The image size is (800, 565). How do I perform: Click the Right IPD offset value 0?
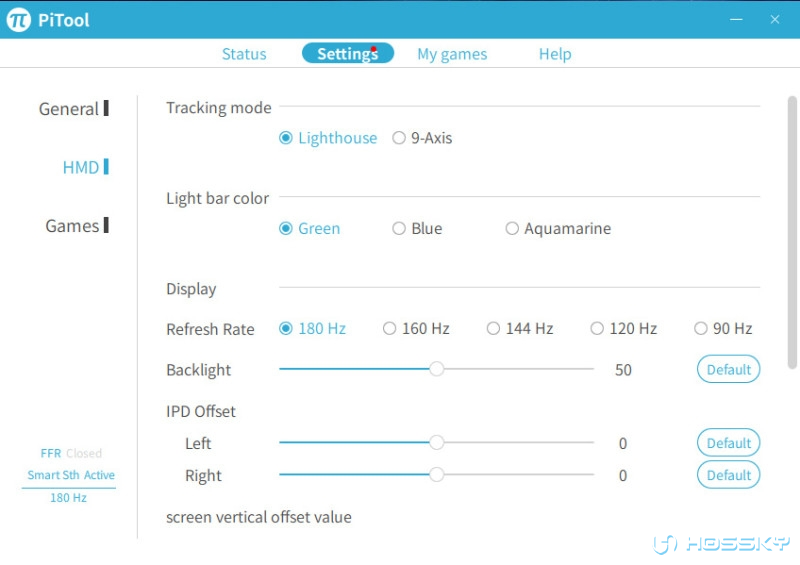623,476
